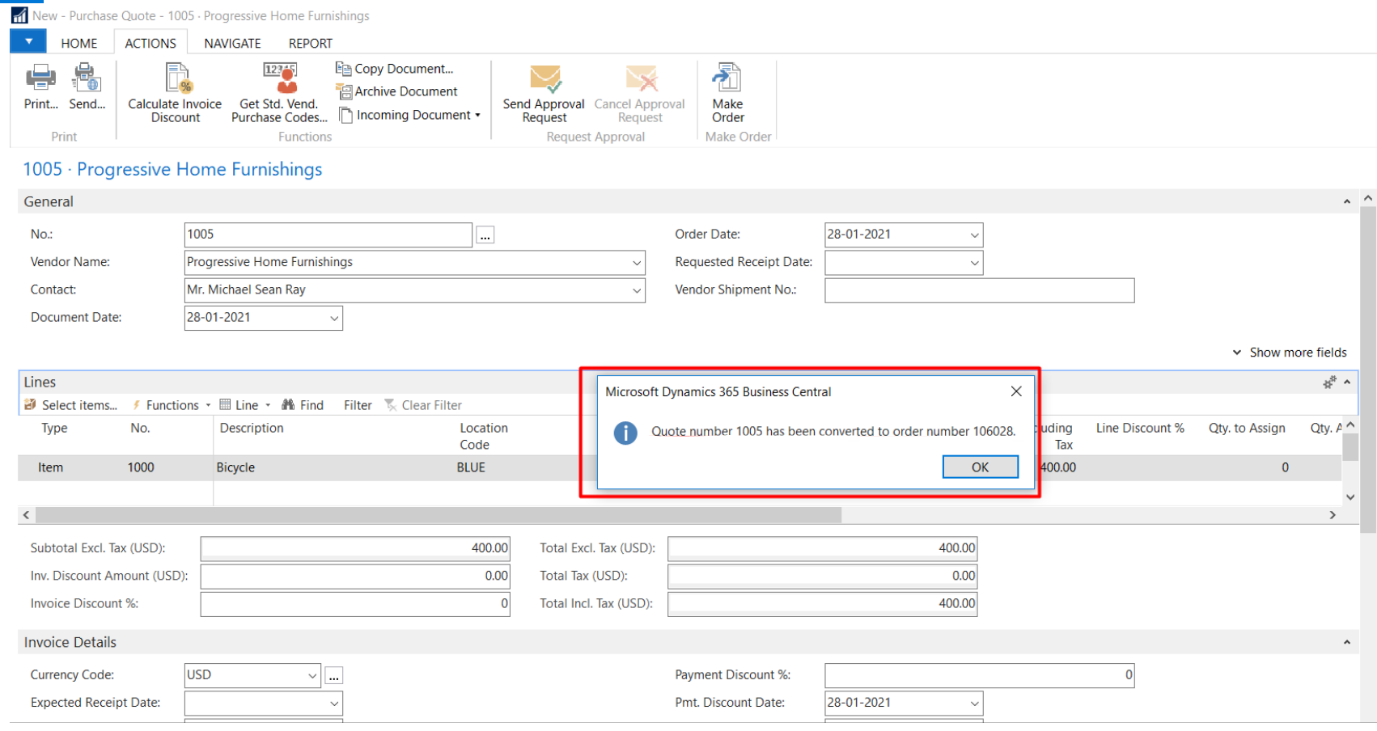Select the item number 1000 cell
This screenshot has width=1377, height=731.
(x=141, y=468)
